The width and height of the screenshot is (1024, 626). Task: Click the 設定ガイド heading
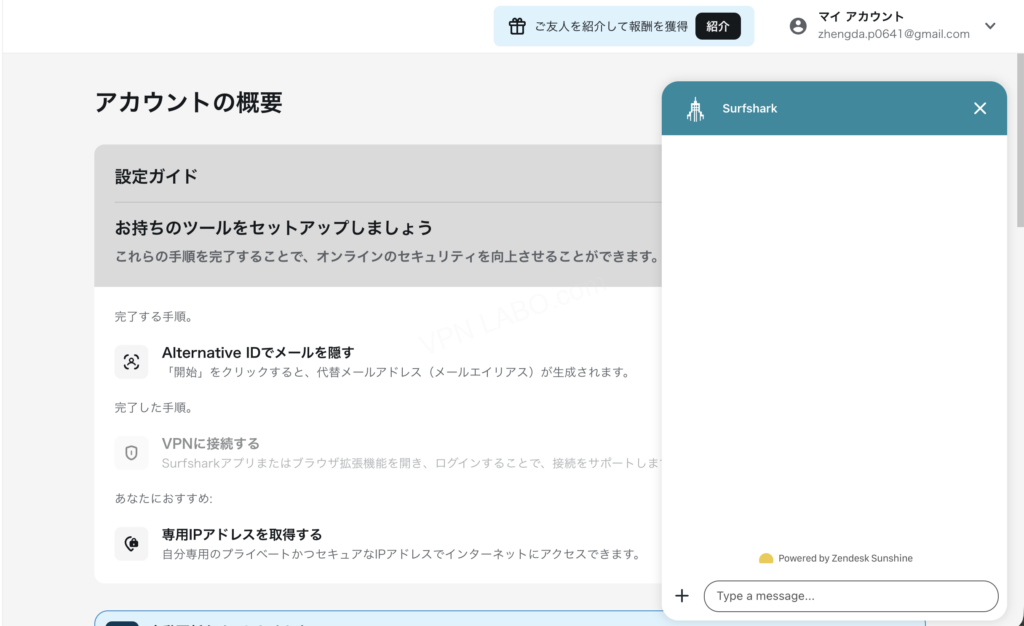pyautogui.click(x=156, y=176)
